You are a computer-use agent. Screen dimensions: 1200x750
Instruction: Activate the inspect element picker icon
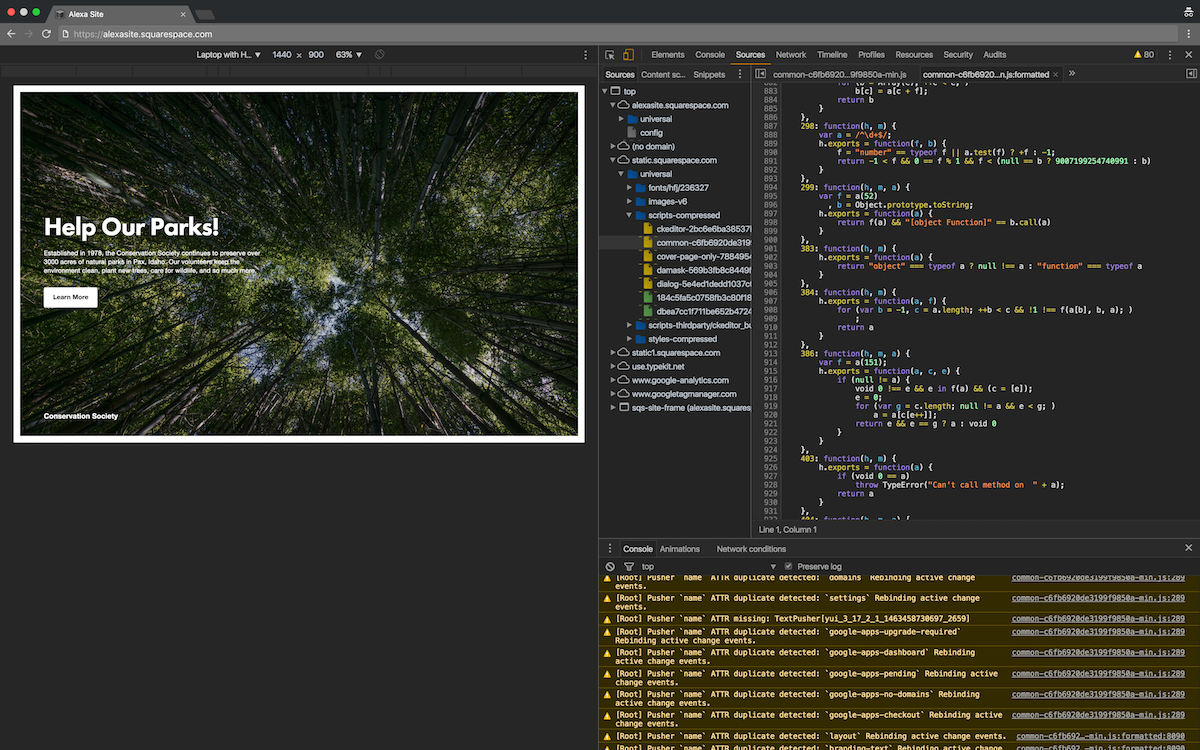610,55
